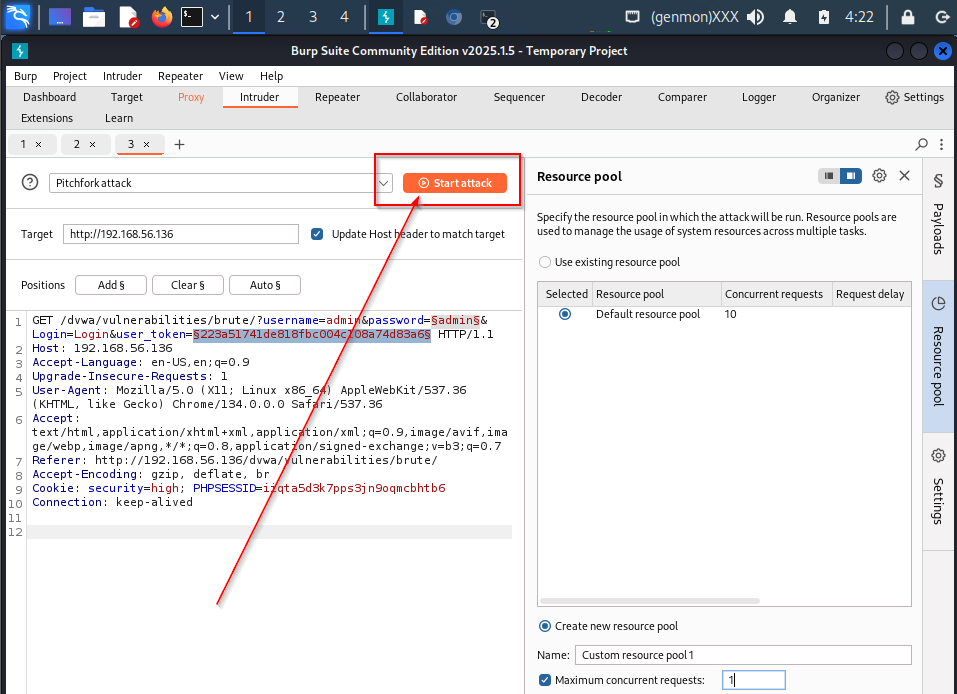The width and height of the screenshot is (957, 694).
Task: Open the View menu
Action: point(231,76)
